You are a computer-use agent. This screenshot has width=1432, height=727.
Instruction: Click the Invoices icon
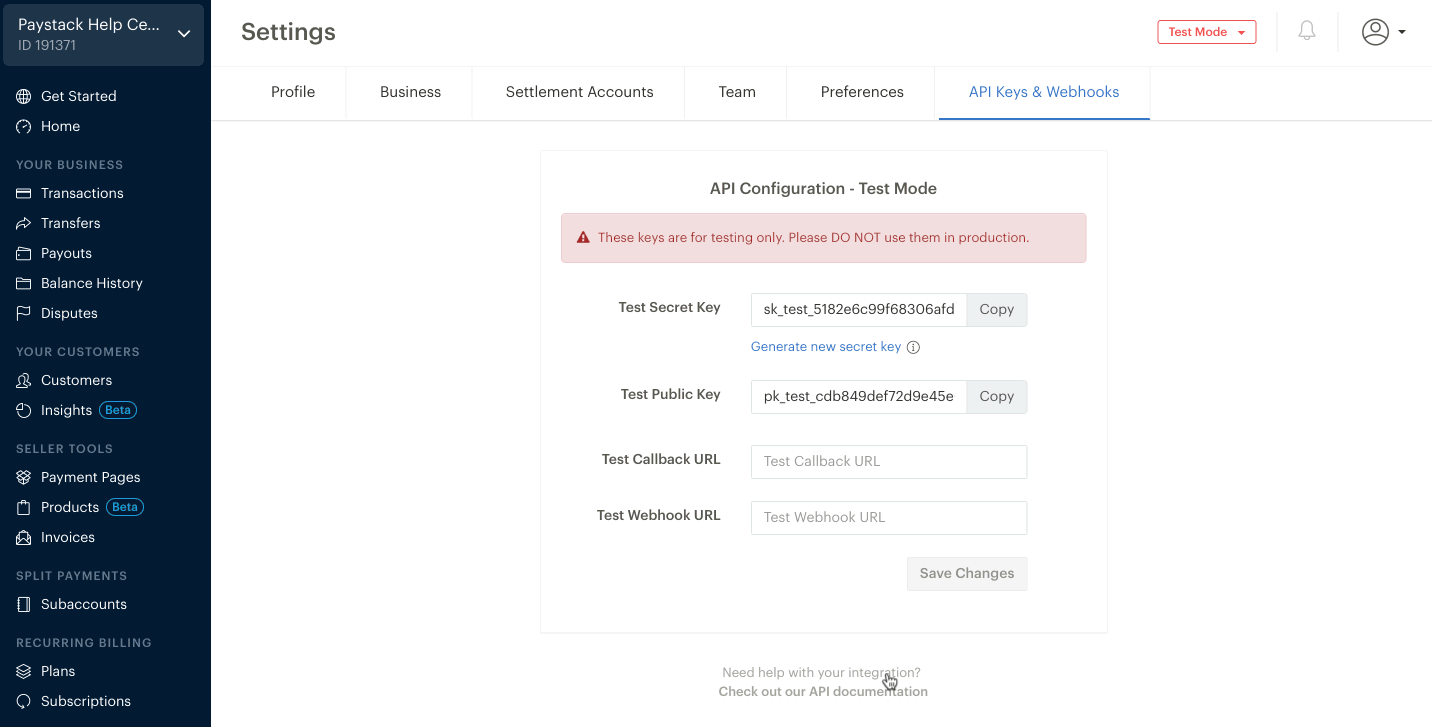[24, 537]
